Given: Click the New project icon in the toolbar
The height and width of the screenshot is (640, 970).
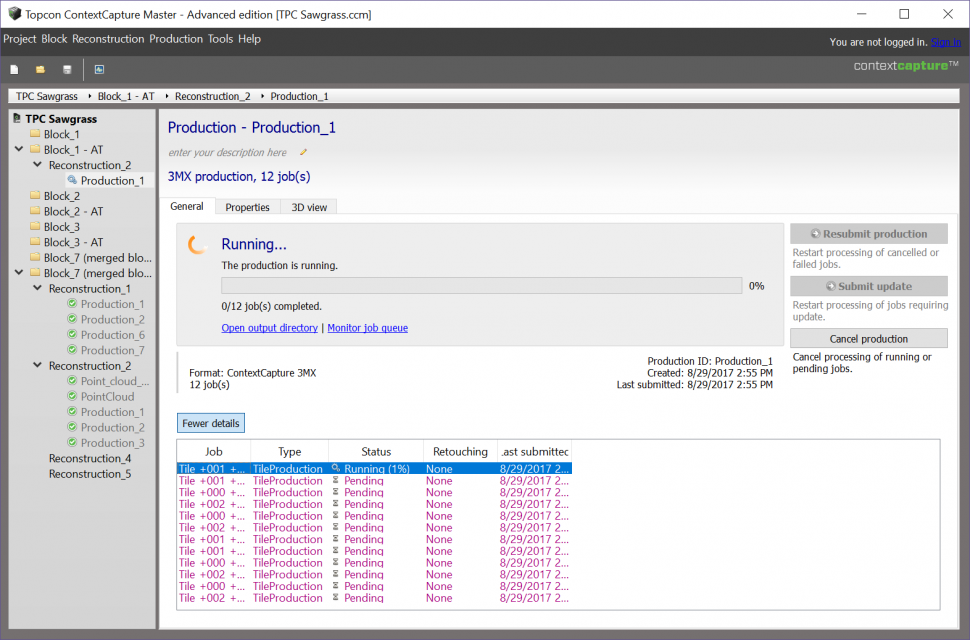Looking at the screenshot, I should tap(14, 70).
